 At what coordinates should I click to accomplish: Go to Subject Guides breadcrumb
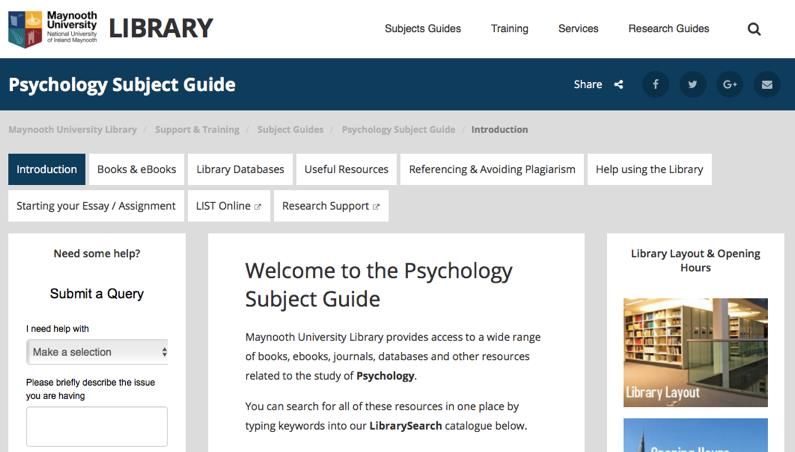[290, 129]
